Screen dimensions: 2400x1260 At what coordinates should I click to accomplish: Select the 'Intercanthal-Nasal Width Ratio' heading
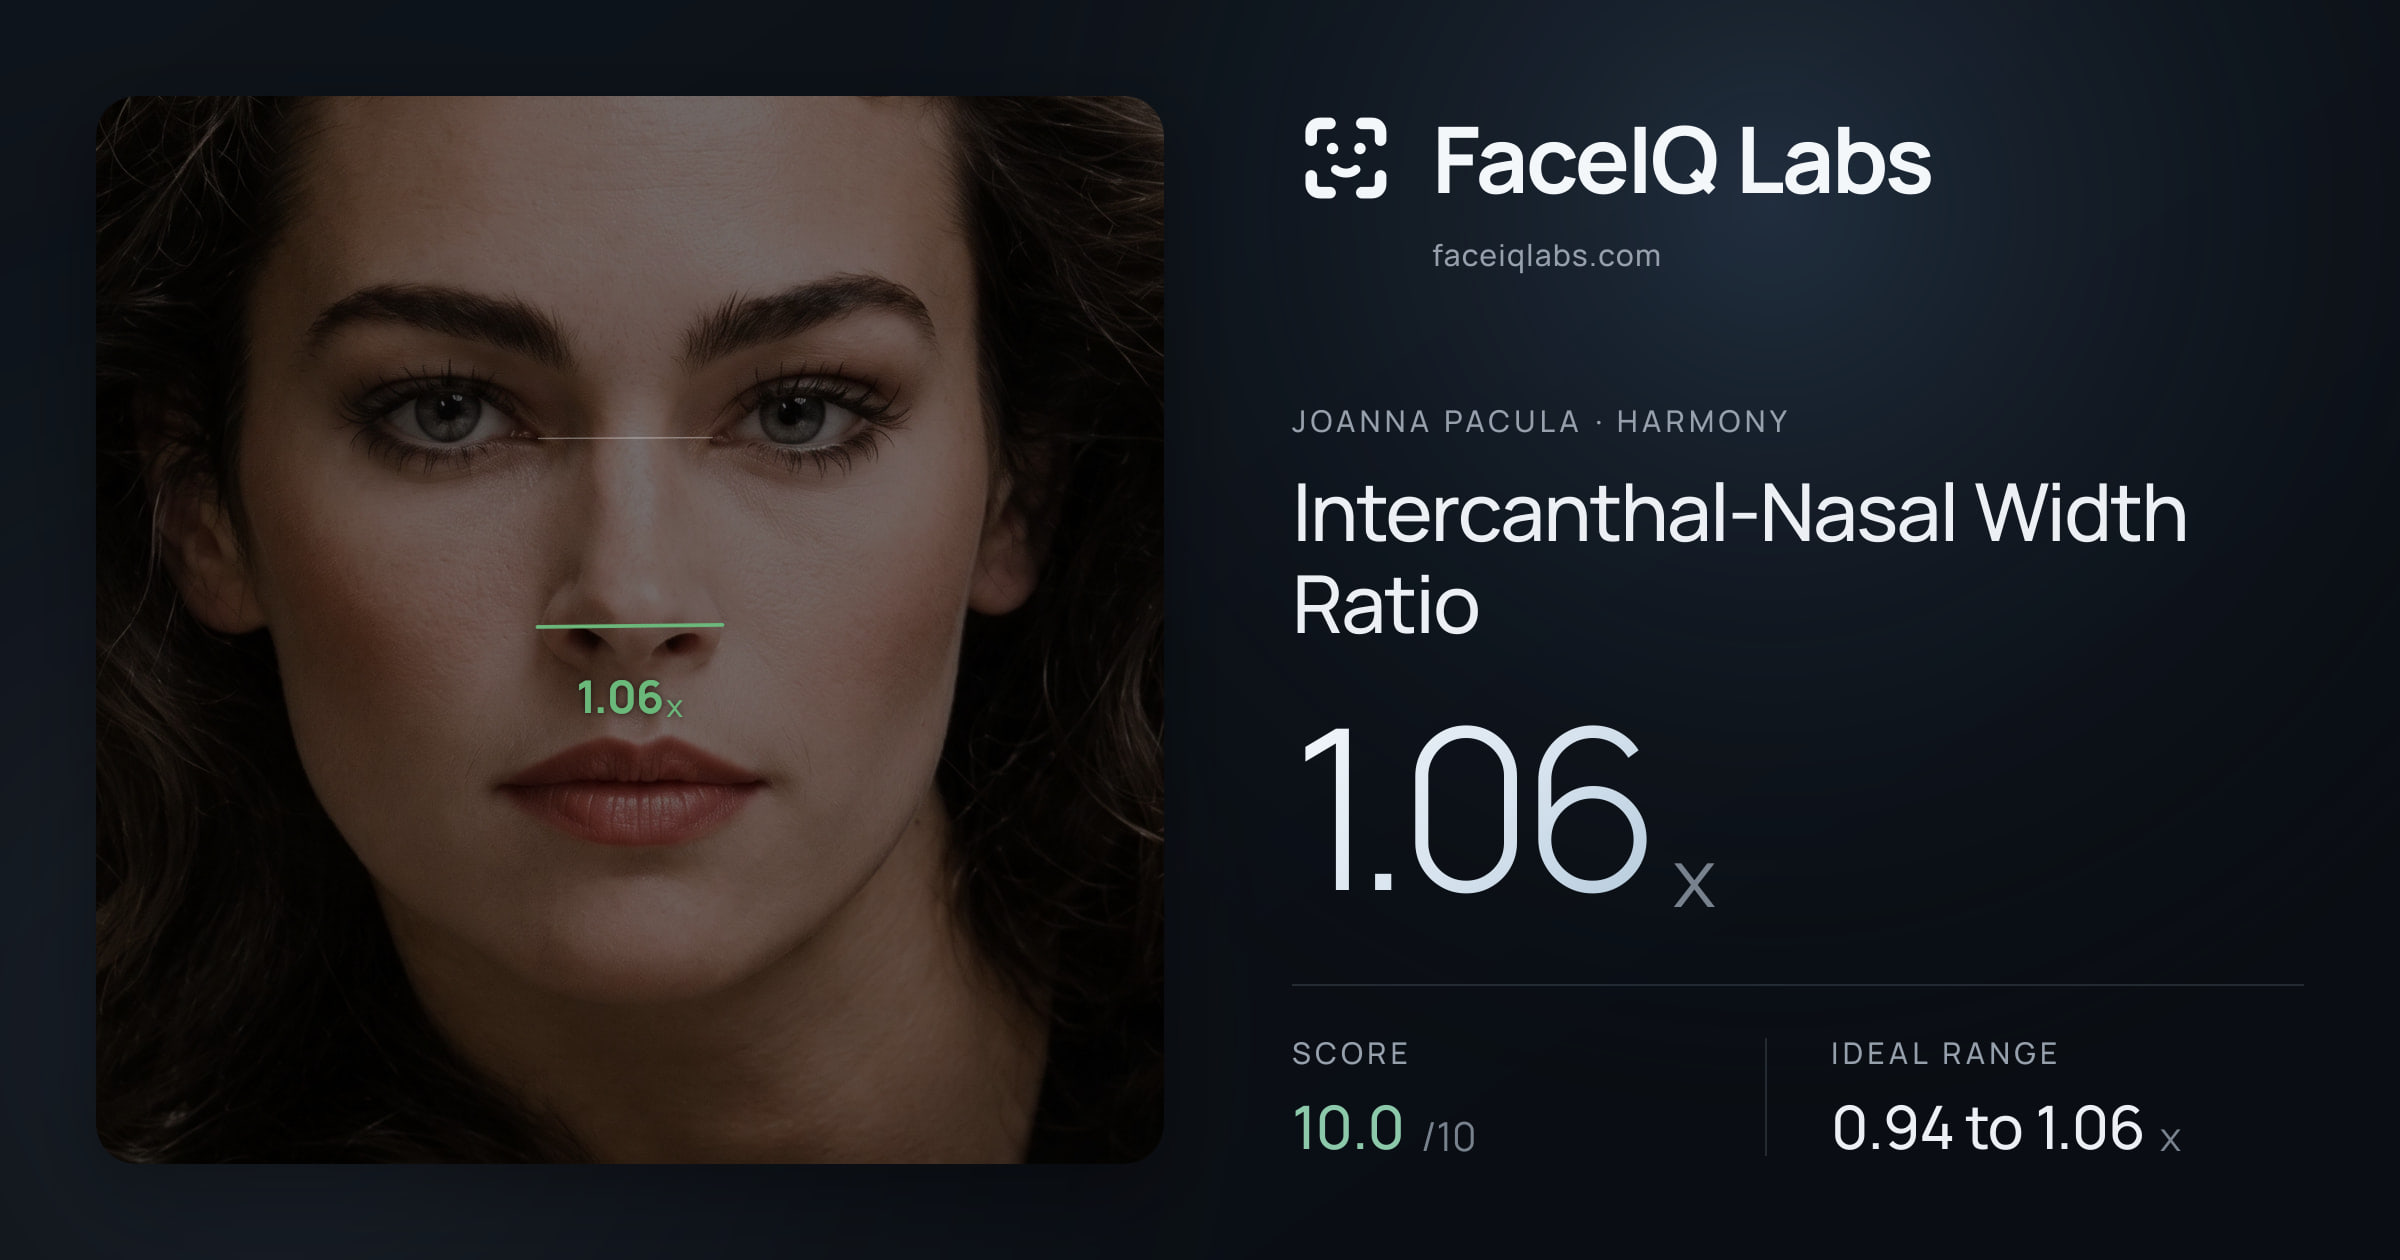pos(1740,558)
